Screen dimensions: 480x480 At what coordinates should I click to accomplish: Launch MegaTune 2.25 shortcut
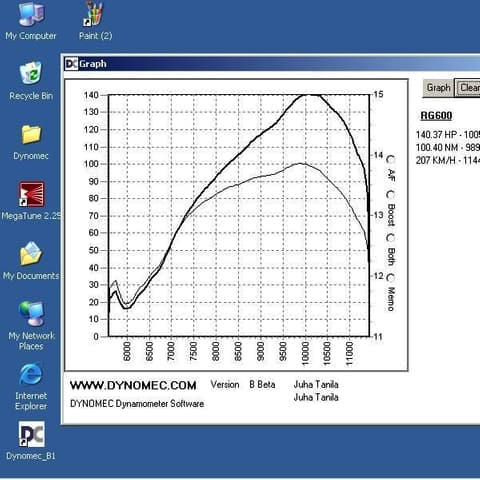click(31, 201)
